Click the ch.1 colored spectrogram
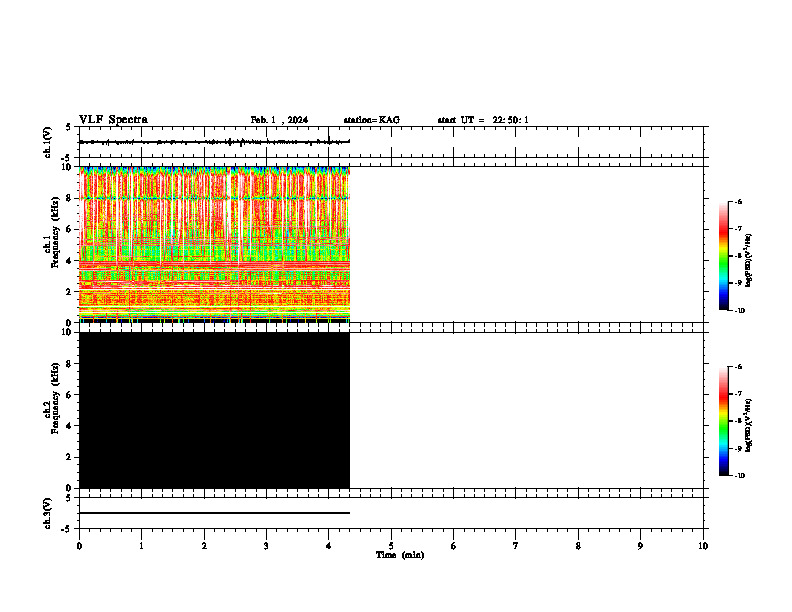The width and height of the screenshot is (792, 612). click(x=214, y=244)
